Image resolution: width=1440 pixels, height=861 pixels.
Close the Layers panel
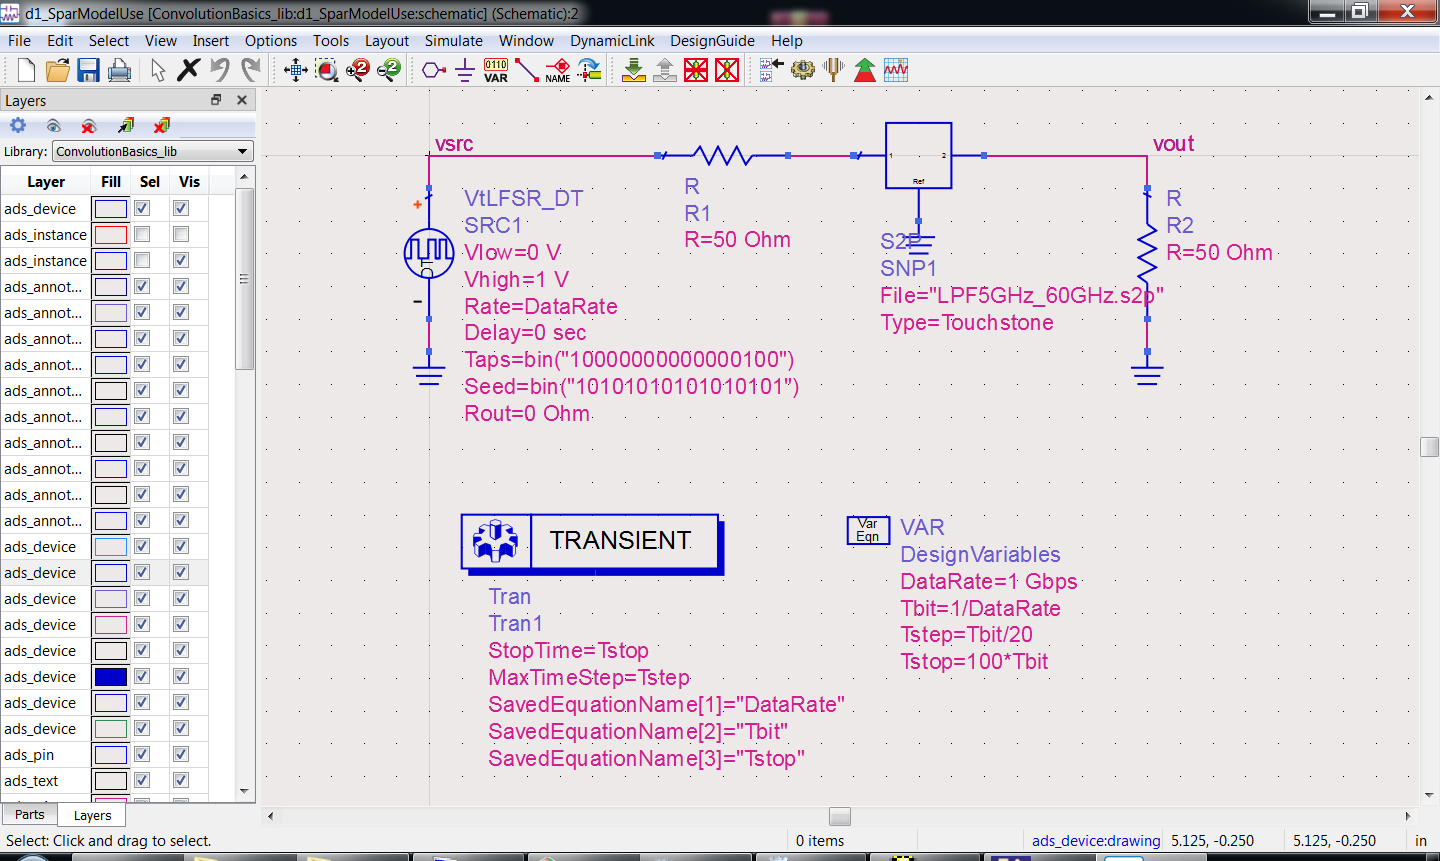(x=242, y=100)
